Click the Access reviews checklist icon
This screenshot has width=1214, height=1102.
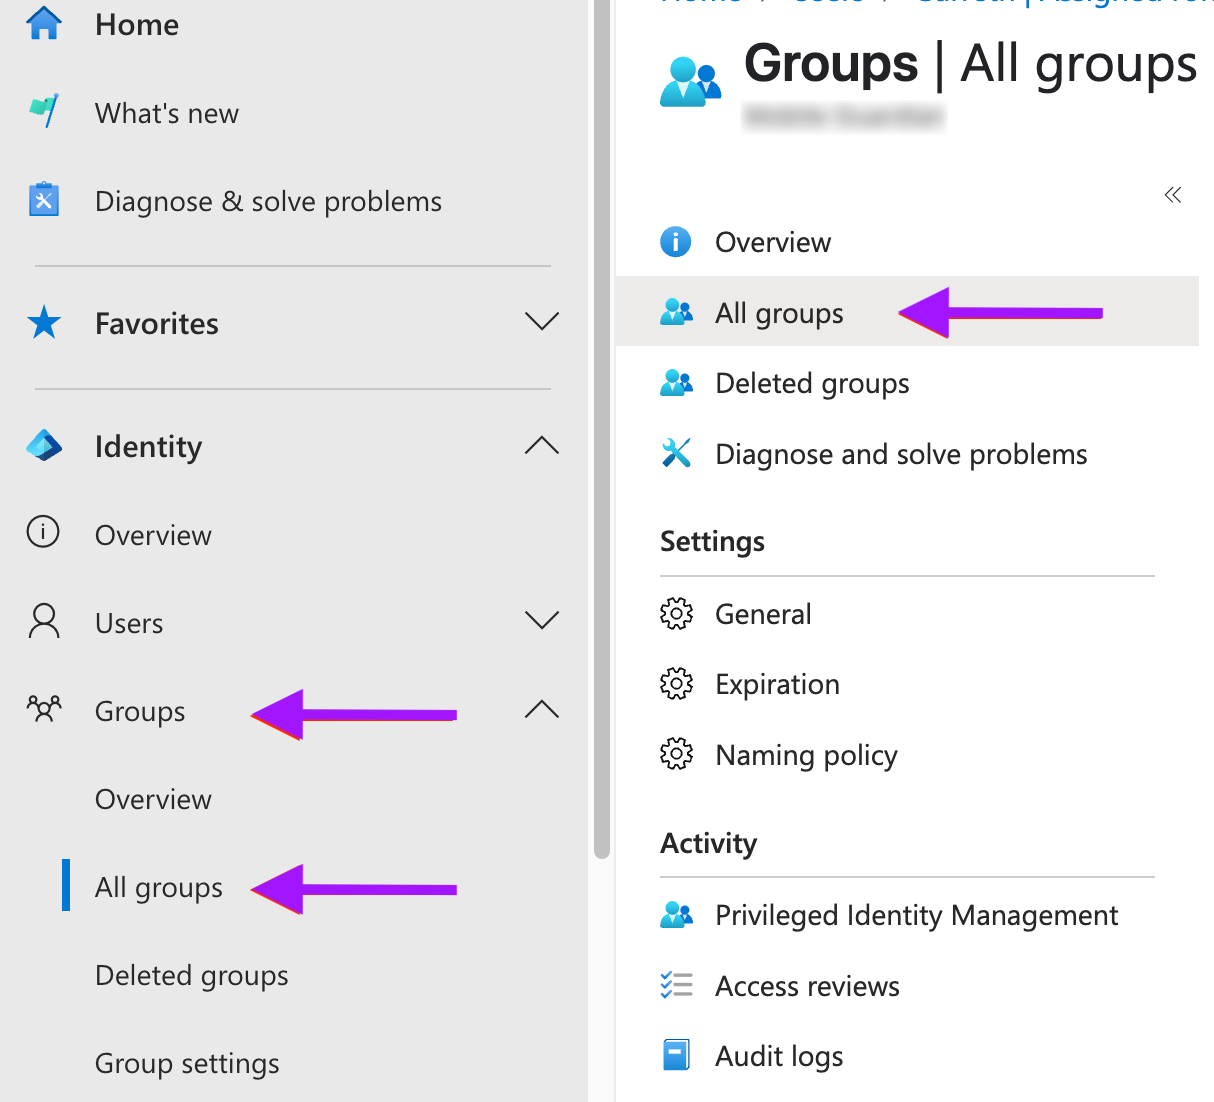[x=676, y=985]
